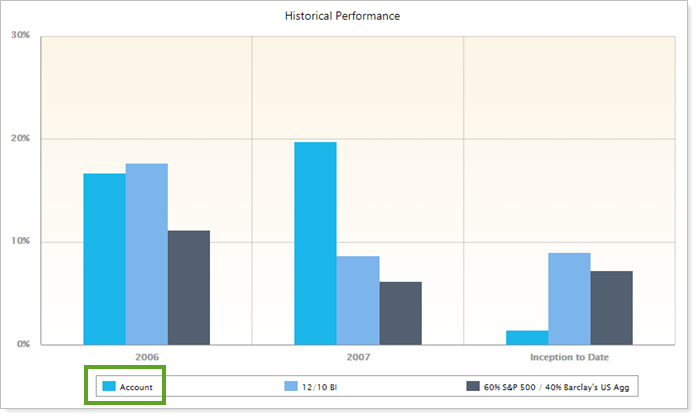This screenshot has height=418, width=697.
Task: Click the 2006 dark gray benchmark bar
Action: tap(188, 287)
